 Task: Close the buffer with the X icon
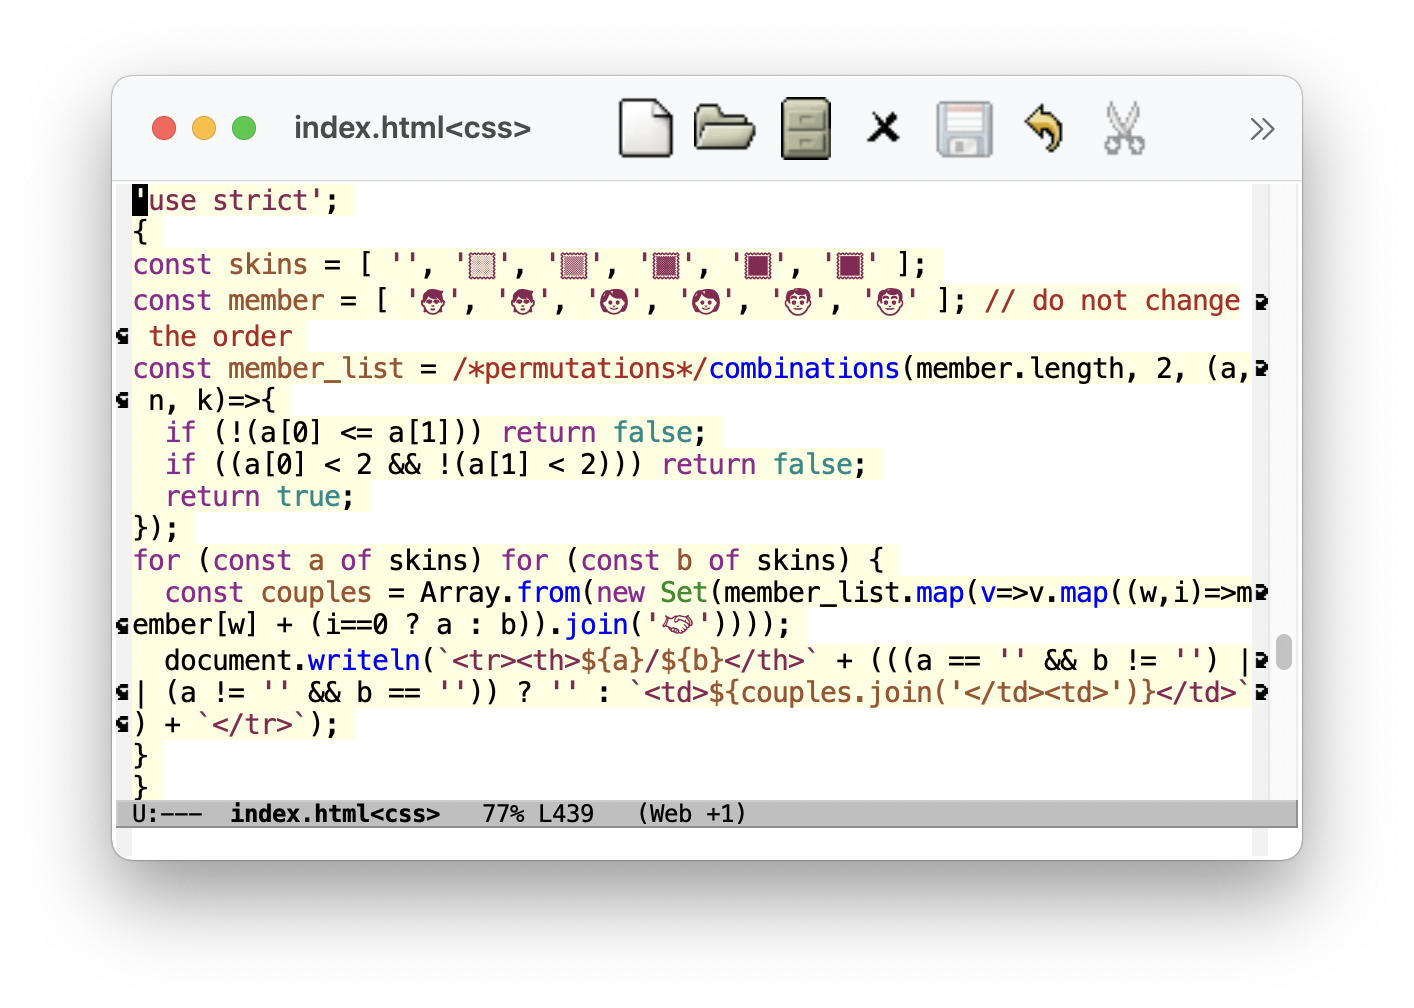pyautogui.click(x=883, y=128)
